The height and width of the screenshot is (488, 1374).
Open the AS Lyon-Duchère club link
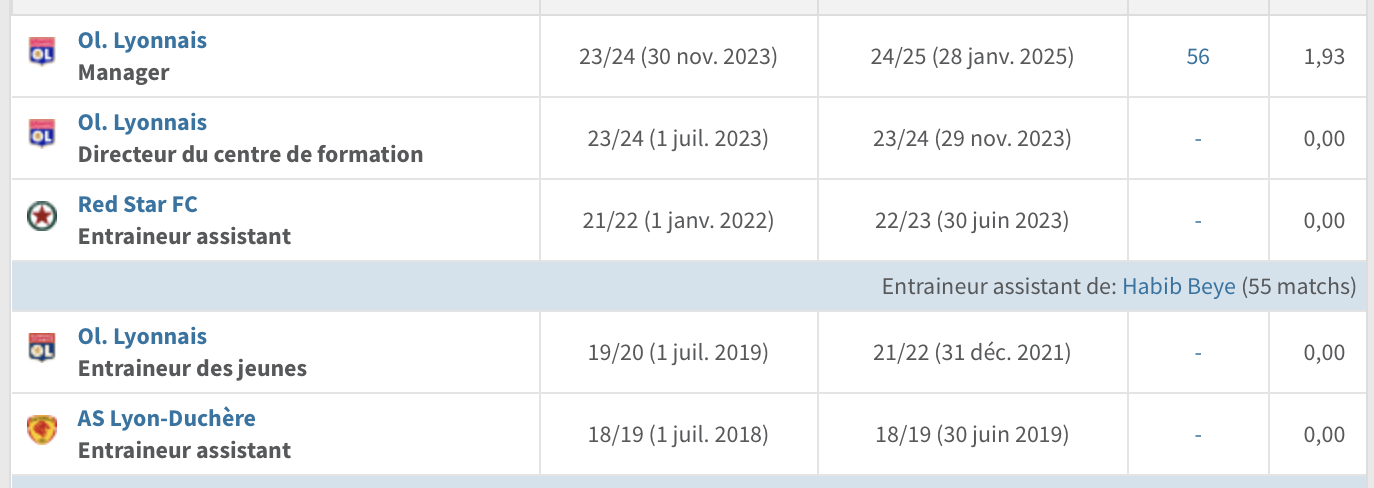[x=167, y=418]
